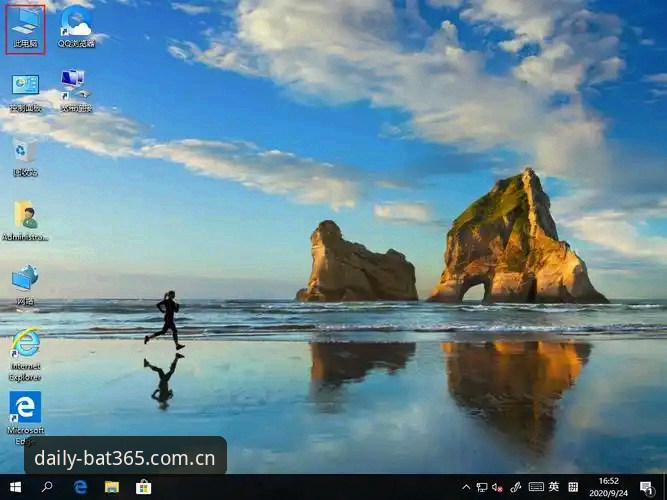
Task: Launch Edge from the taskbar
Action: pos(80,487)
